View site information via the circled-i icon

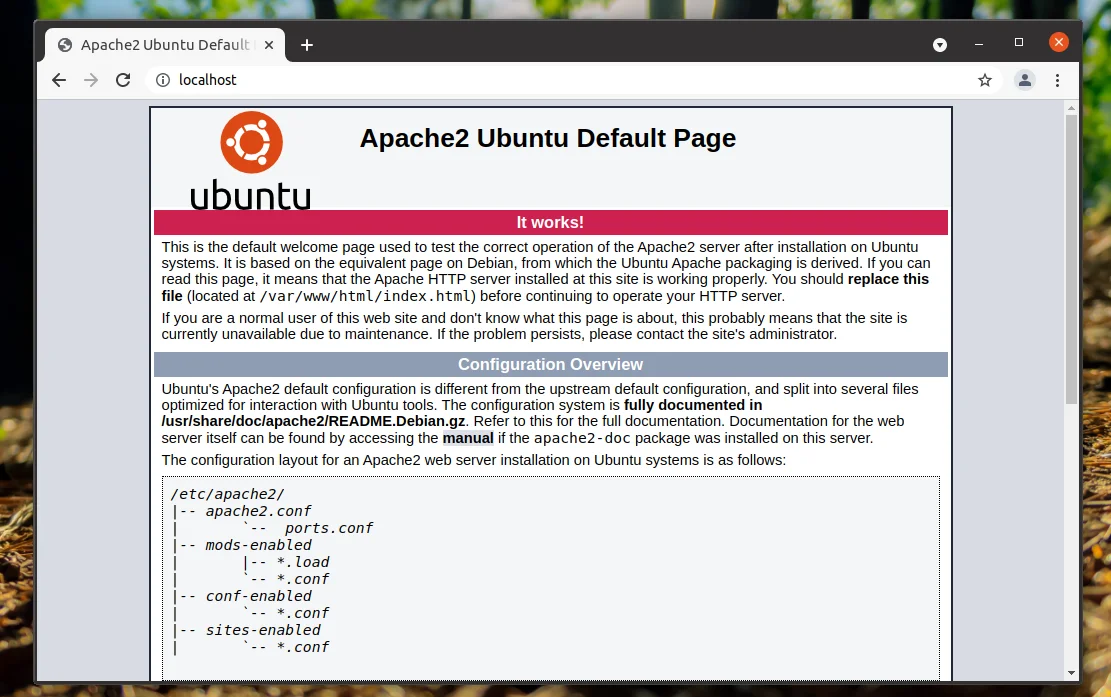(162, 80)
